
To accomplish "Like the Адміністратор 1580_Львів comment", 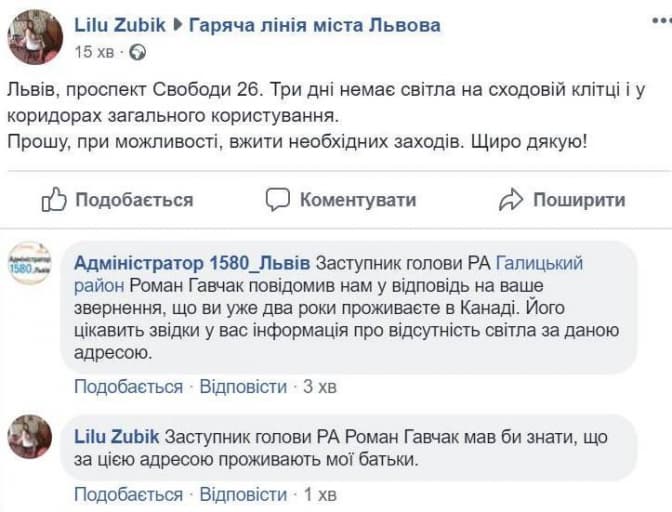I will 128,386.
